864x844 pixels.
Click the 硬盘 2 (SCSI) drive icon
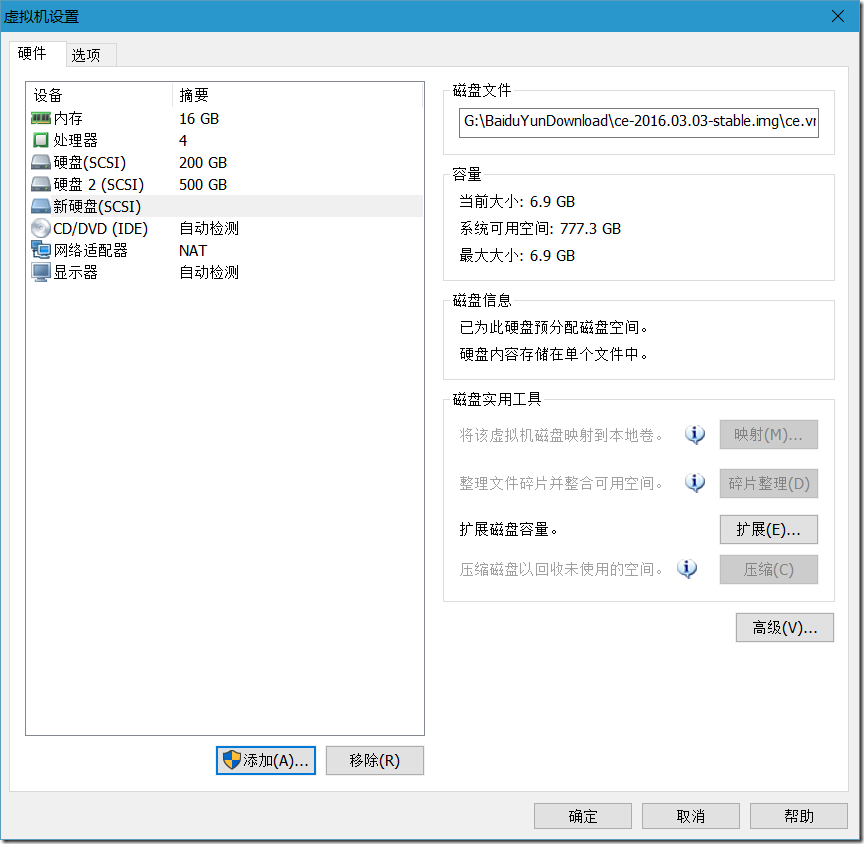click(41, 184)
